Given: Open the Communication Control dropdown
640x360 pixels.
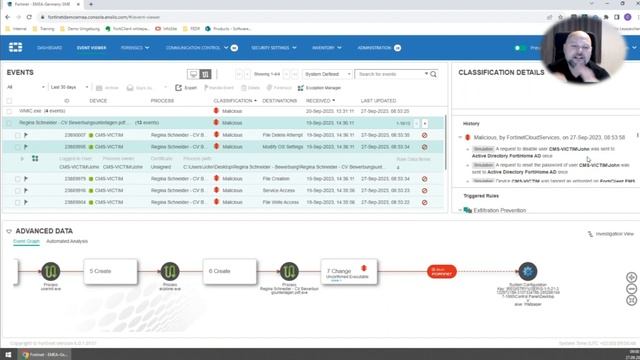Looking at the screenshot, I should coord(197,48).
